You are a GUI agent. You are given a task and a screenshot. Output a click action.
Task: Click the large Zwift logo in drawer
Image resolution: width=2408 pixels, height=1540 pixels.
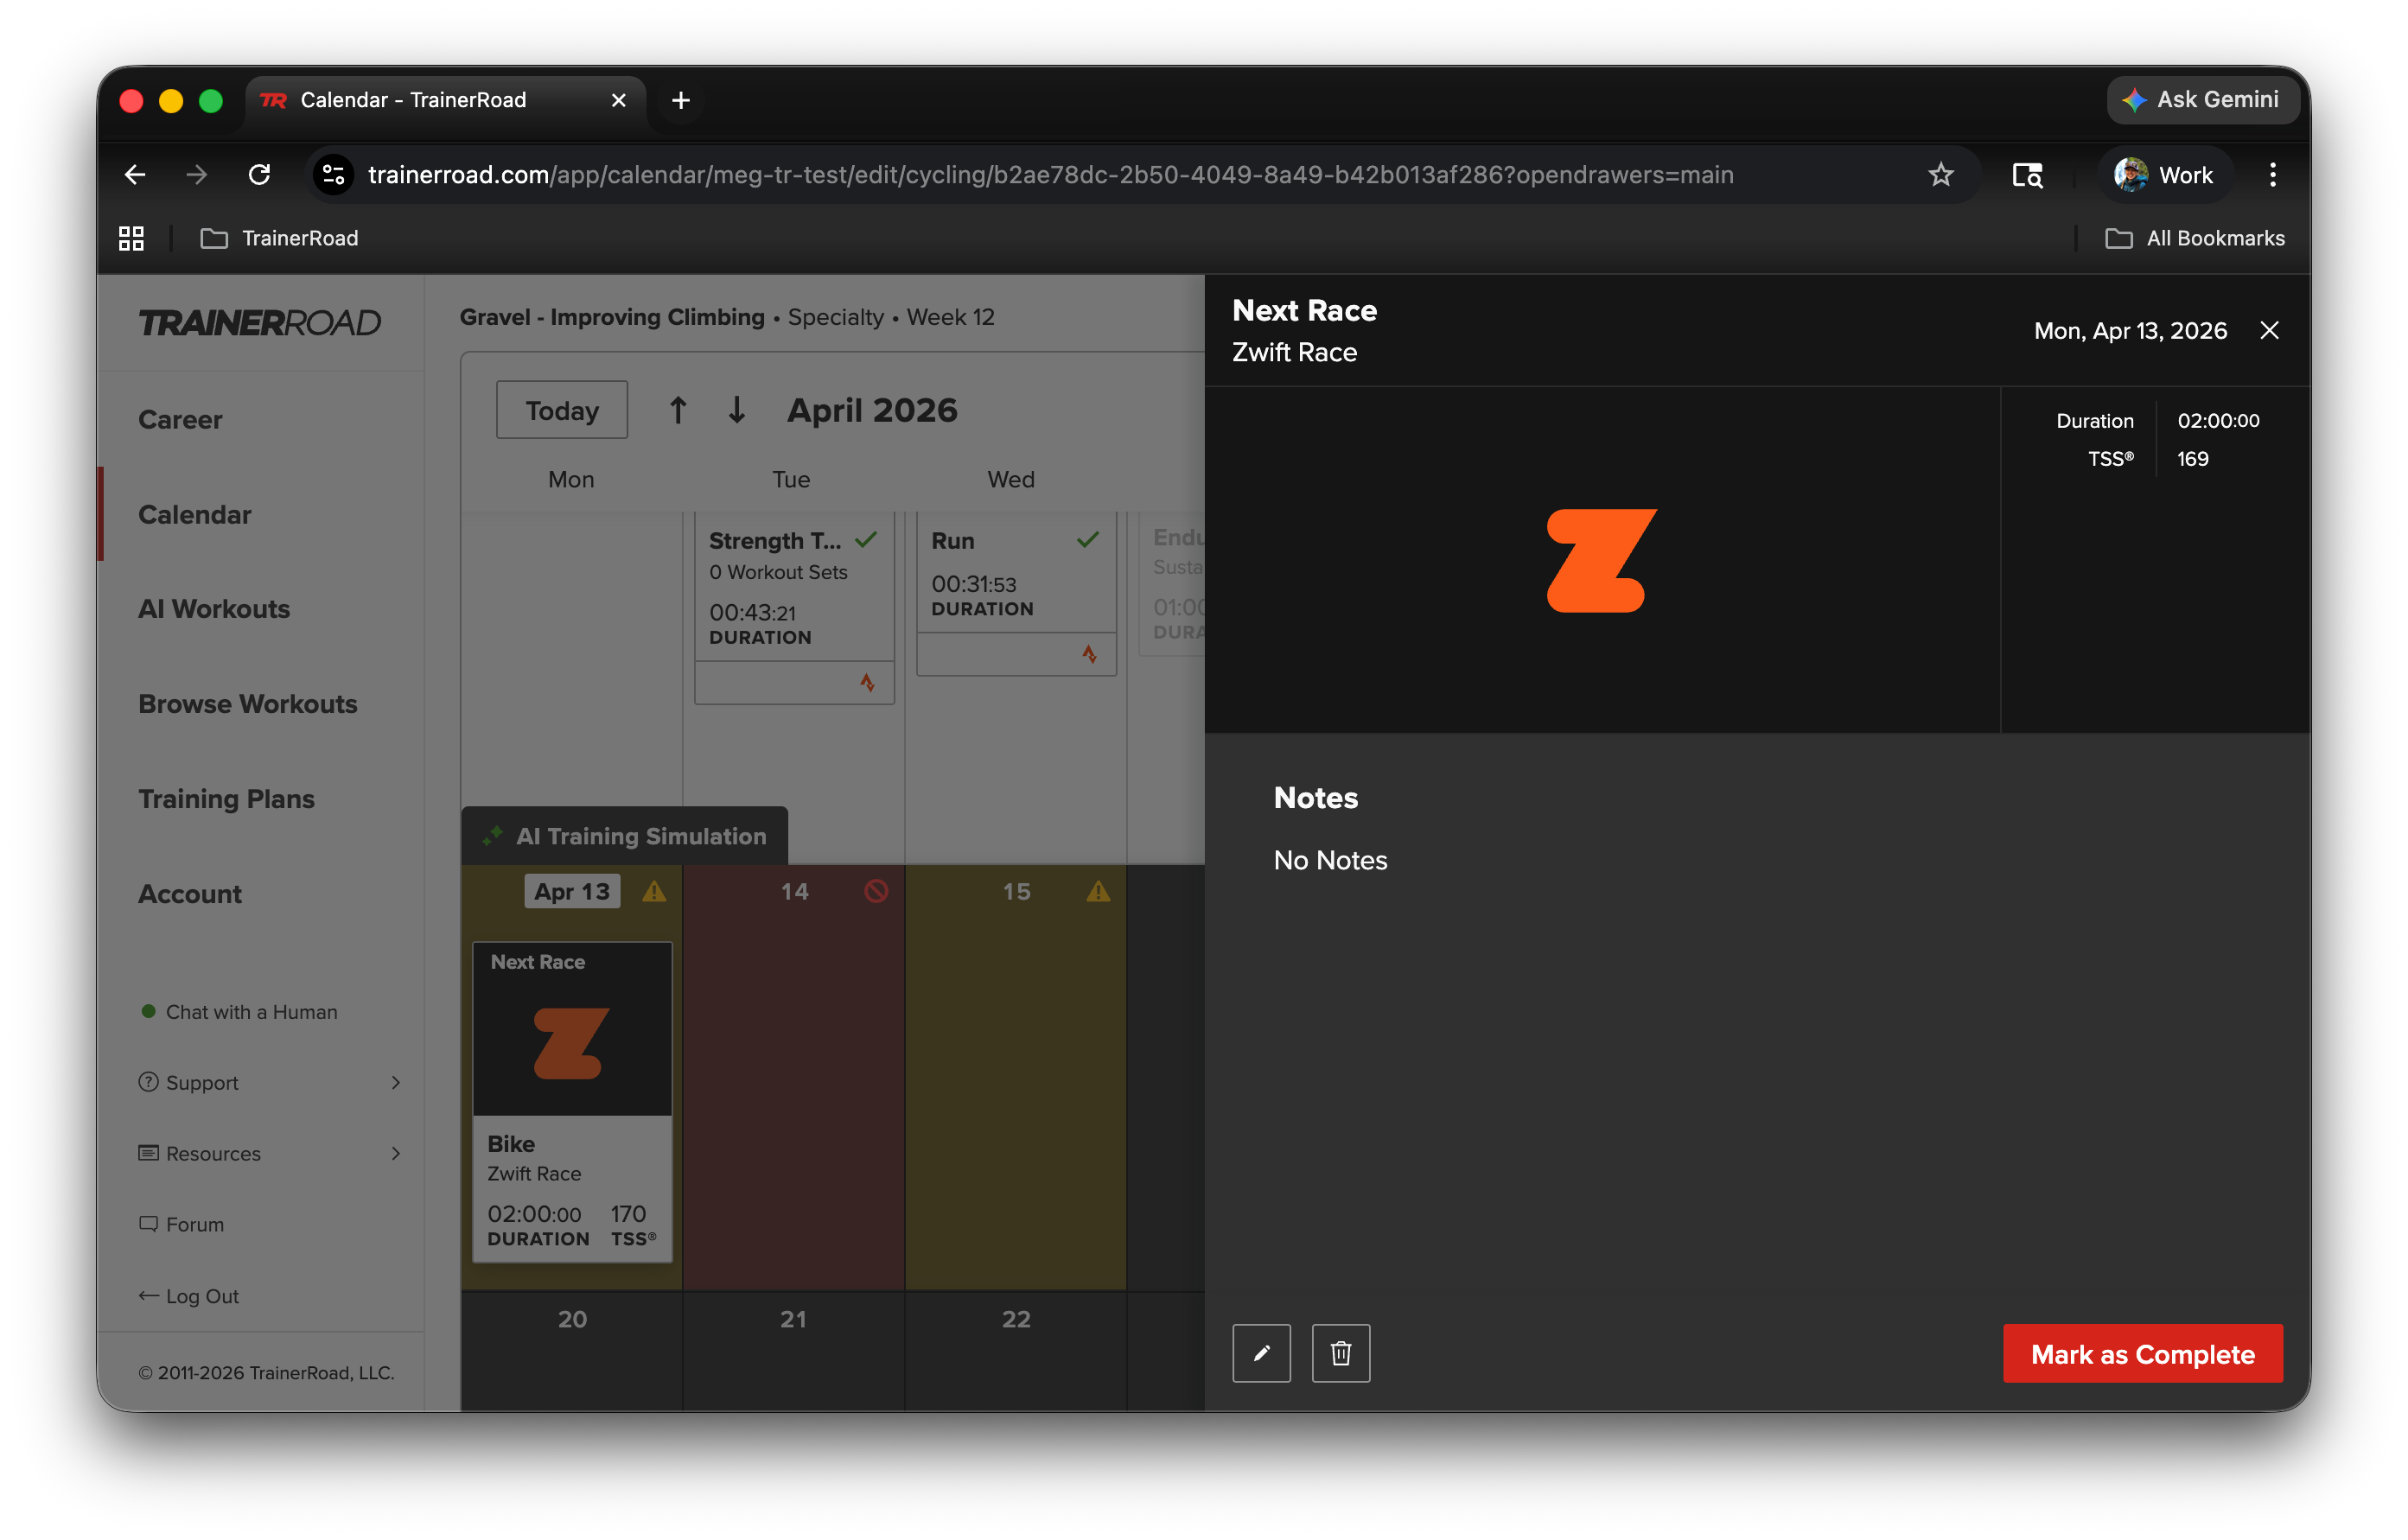(x=1601, y=560)
